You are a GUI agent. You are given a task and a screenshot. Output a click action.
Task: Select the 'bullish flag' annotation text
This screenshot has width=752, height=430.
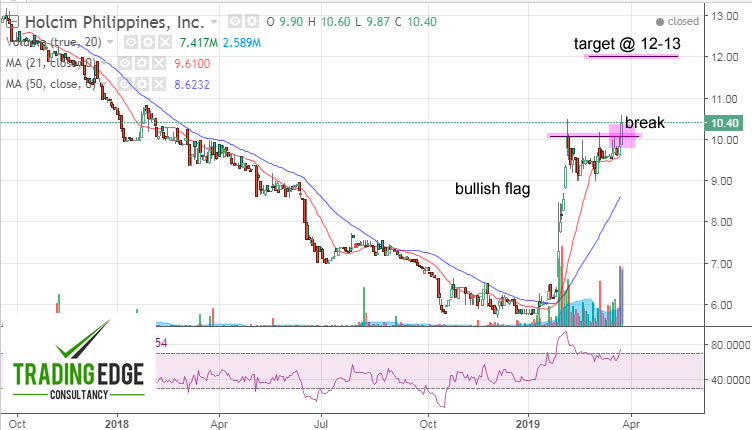(493, 188)
